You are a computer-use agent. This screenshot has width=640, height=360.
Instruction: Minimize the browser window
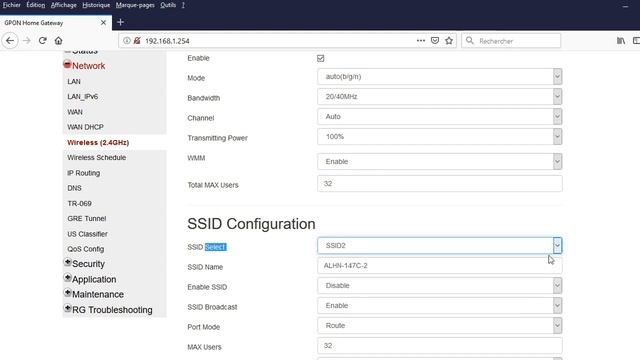(x=625, y=6)
